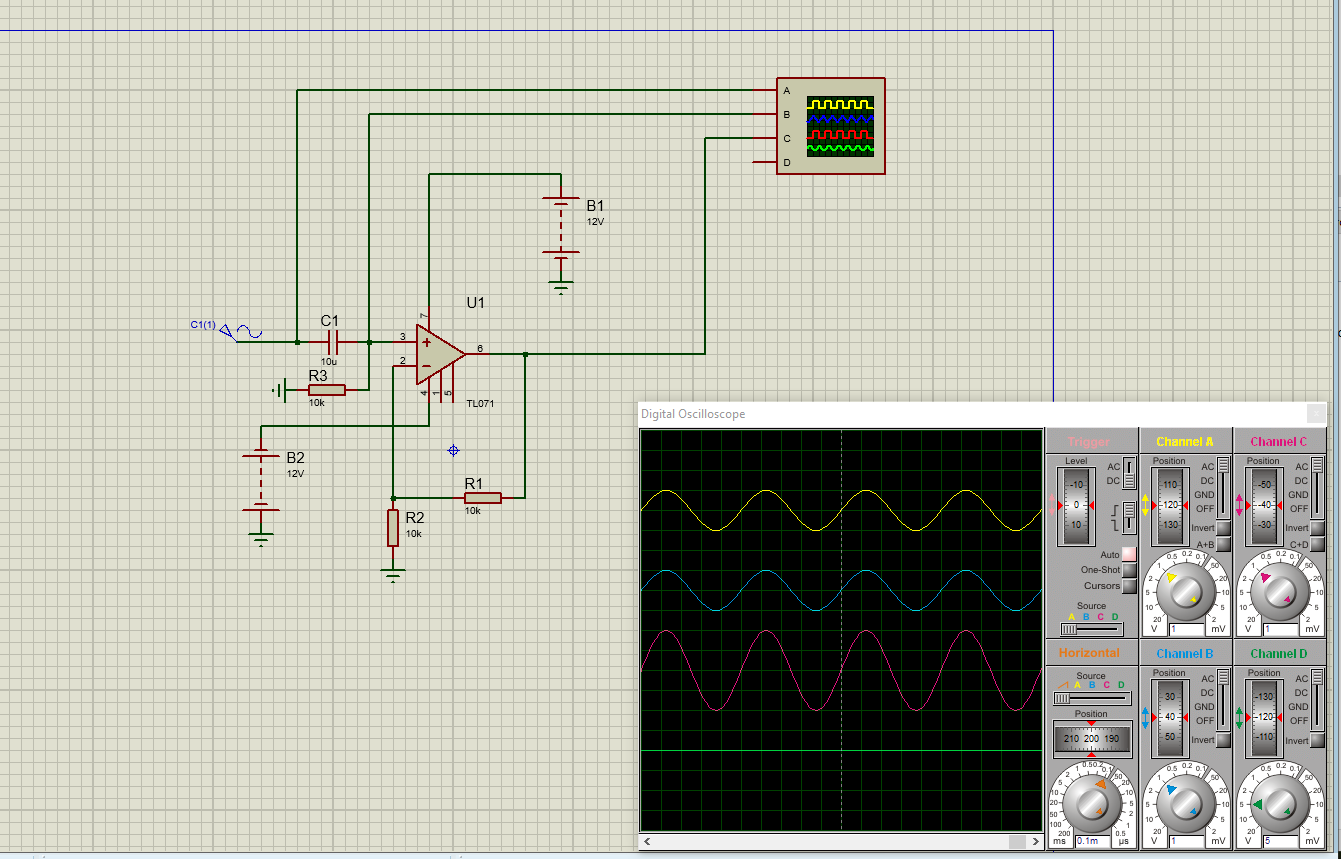Select capacitor C1 in the circuit
The height and width of the screenshot is (859, 1341).
[x=333, y=342]
